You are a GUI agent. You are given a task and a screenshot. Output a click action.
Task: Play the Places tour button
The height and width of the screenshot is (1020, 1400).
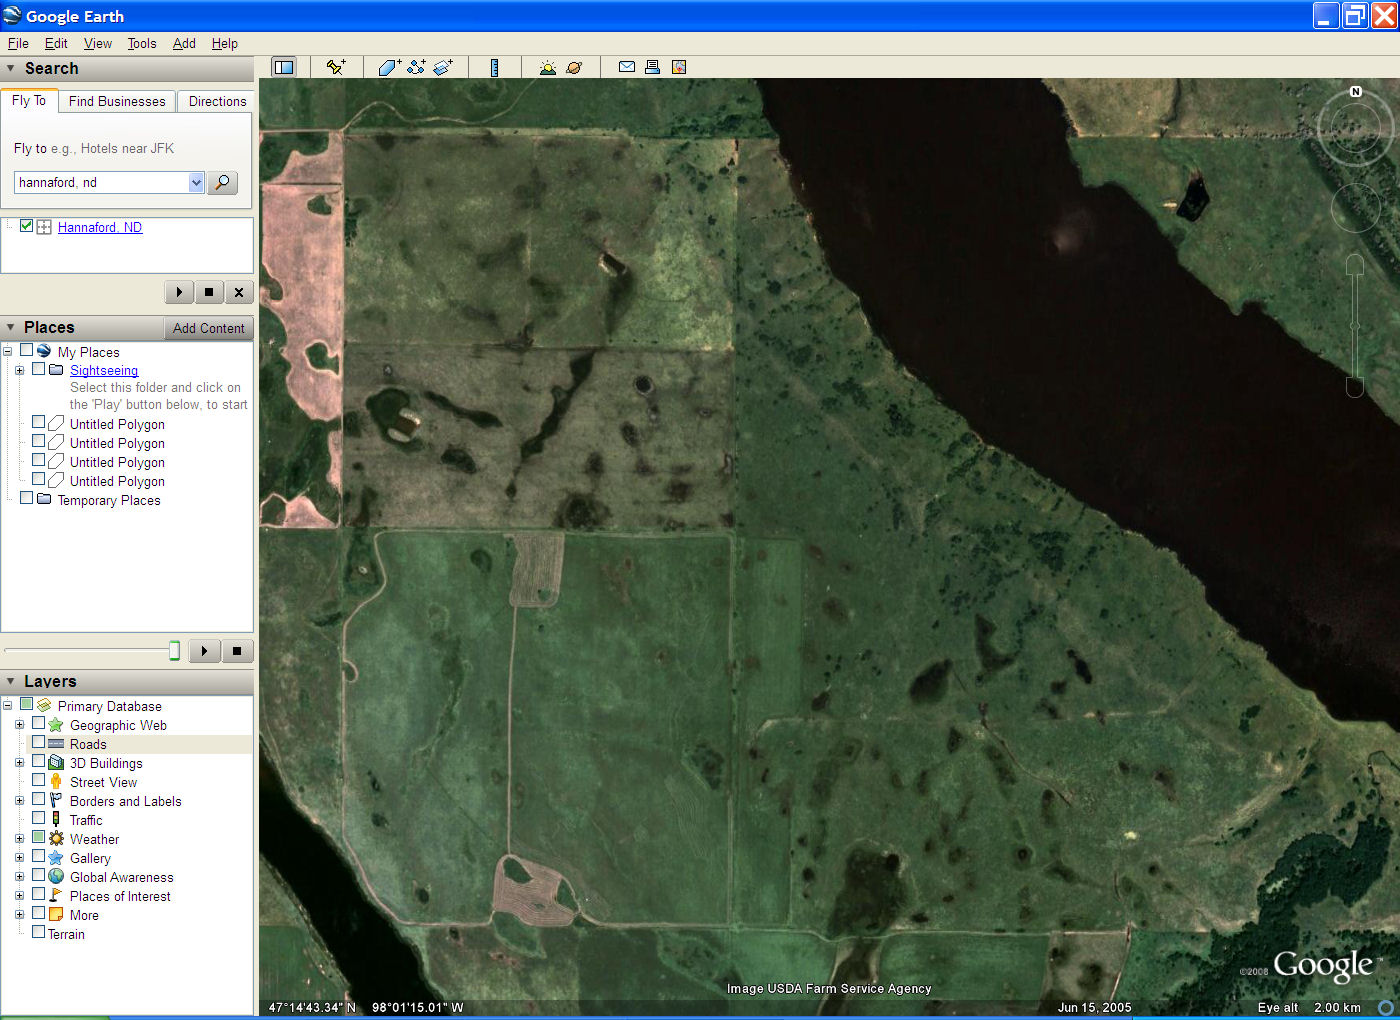click(x=204, y=651)
